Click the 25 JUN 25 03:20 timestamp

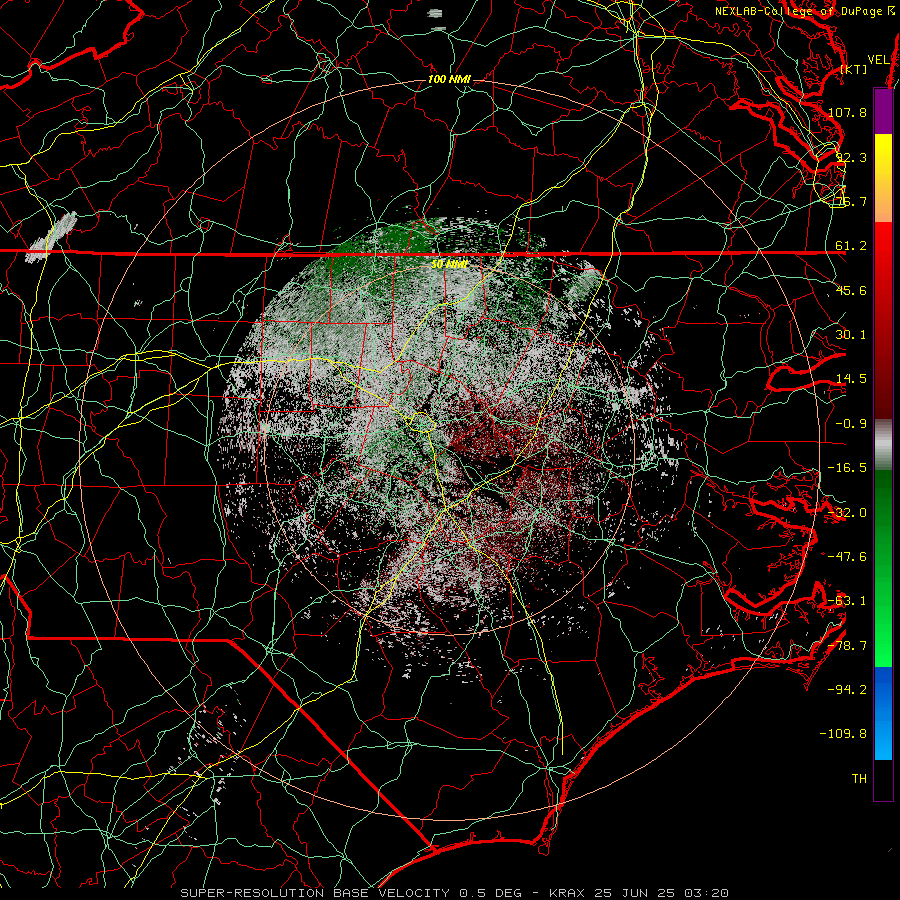[662, 893]
